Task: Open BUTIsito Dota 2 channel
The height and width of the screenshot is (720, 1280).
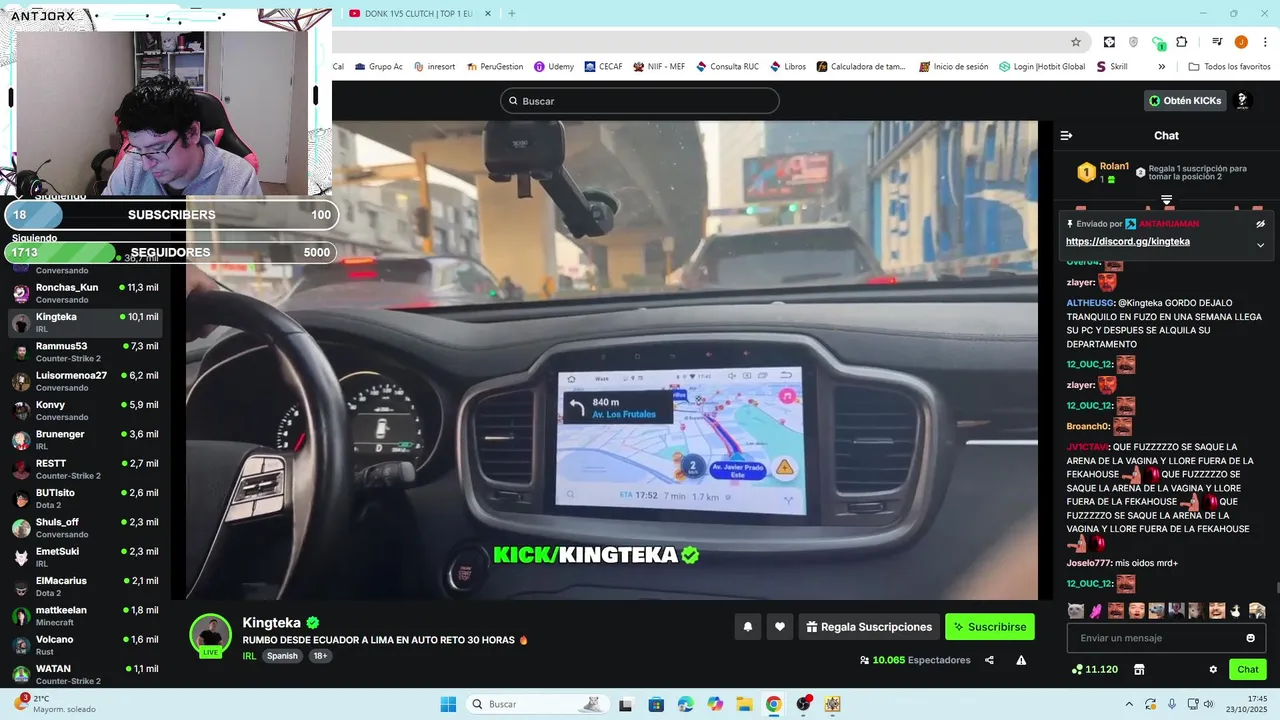Action: pyautogui.click(x=85, y=498)
